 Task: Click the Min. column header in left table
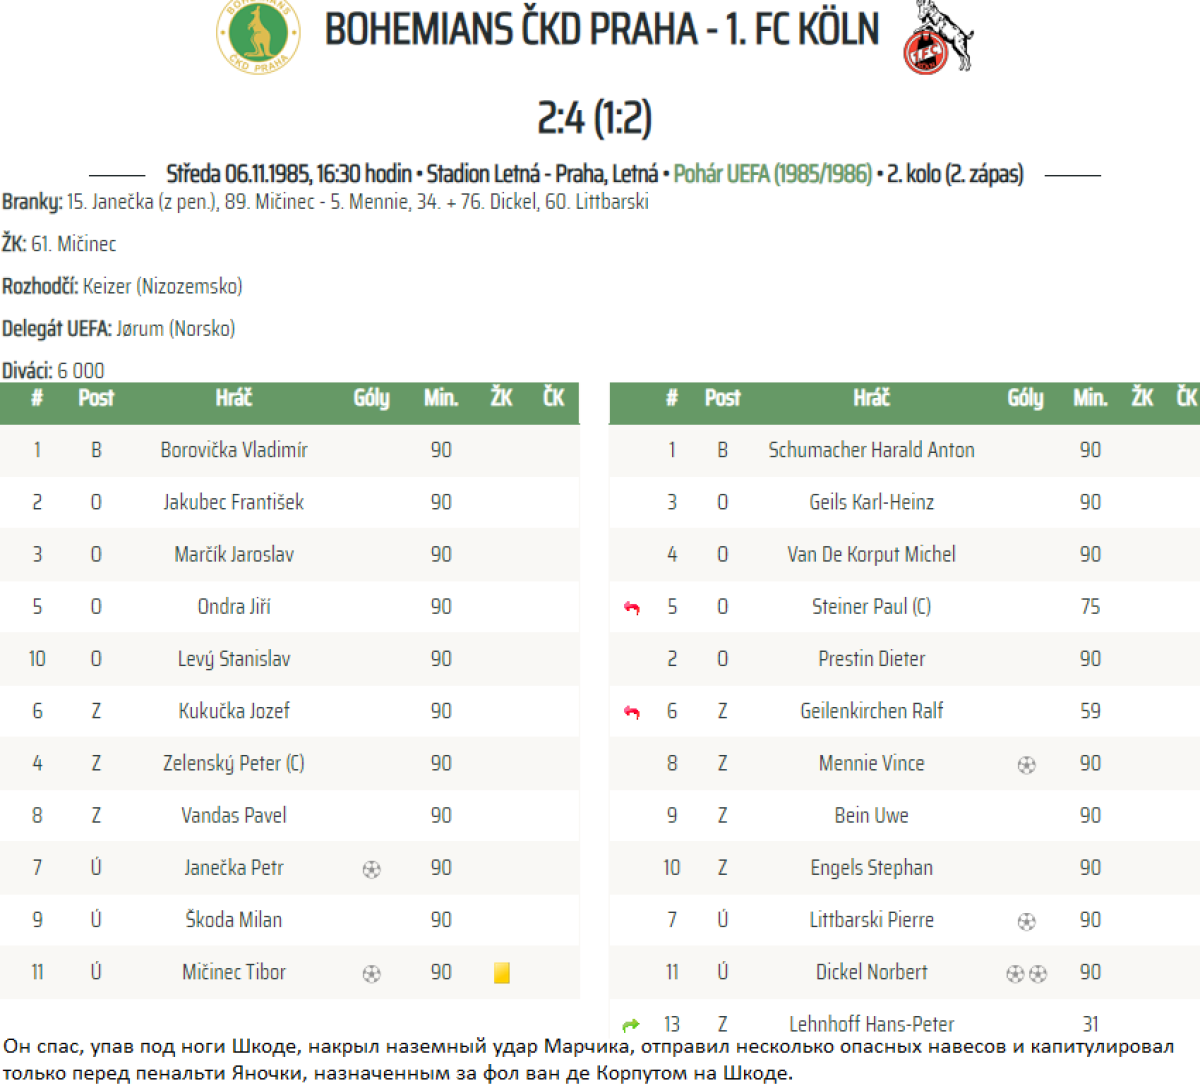coord(441,398)
